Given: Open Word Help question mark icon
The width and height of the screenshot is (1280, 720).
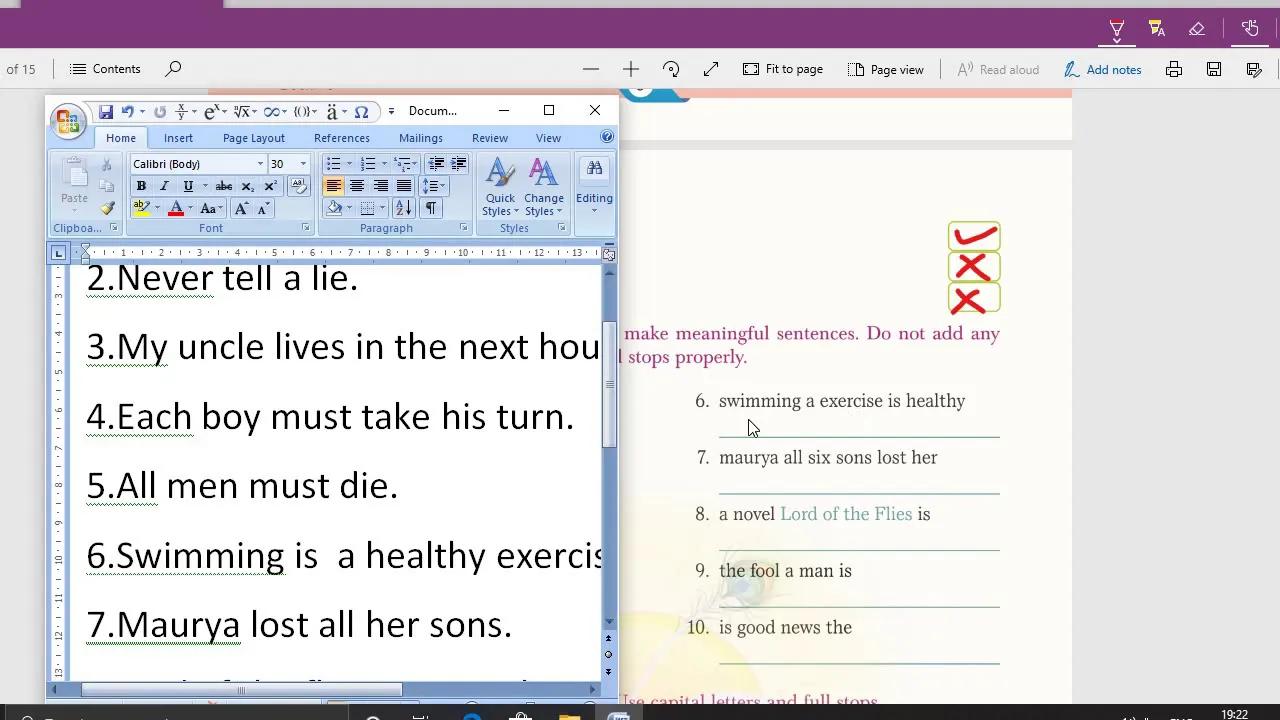Looking at the screenshot, I should (607, 137).
